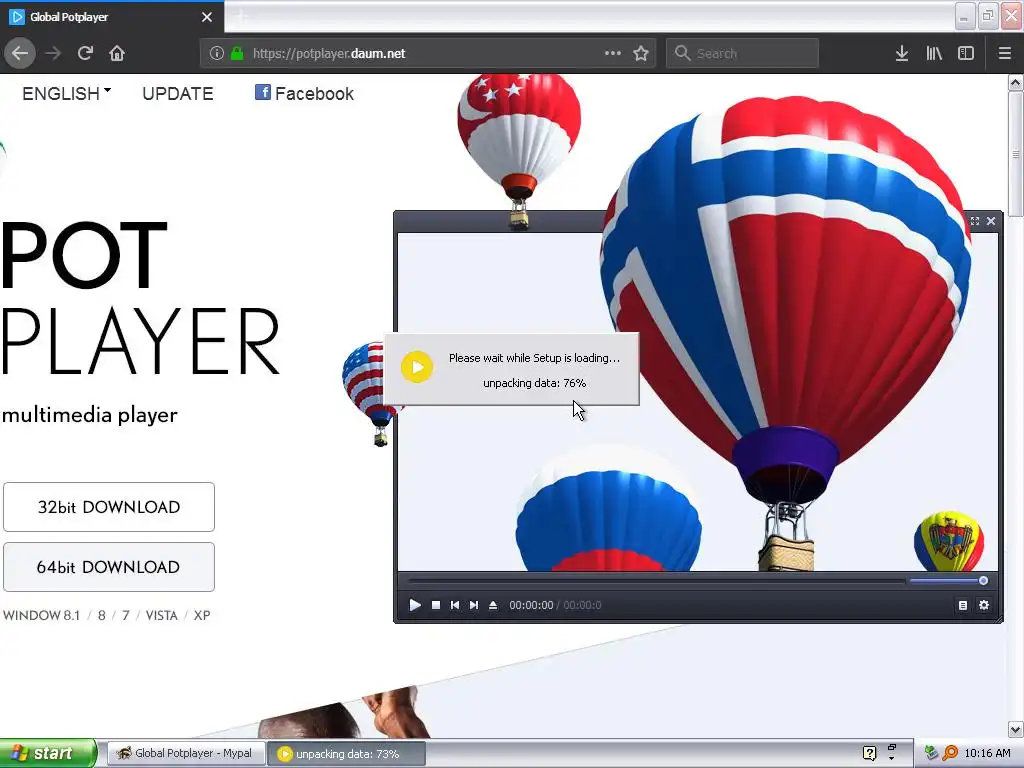The height and width of the screenshot is (768, 1024).
Task: Stop button in the player mockup
Action: [436, 605]
